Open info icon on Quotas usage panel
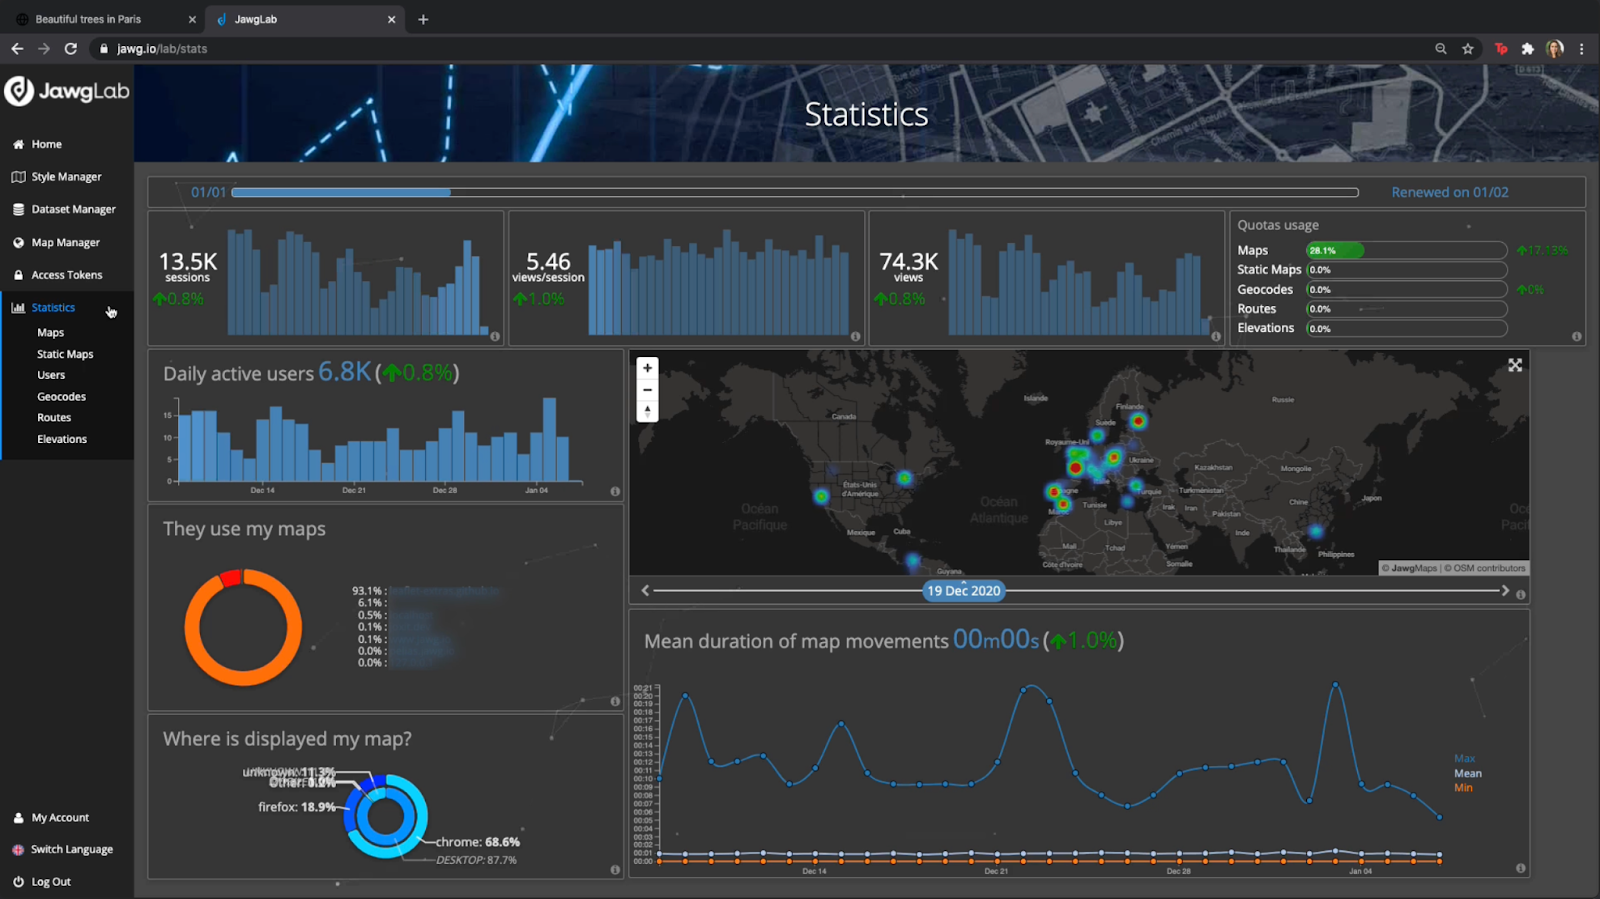1600x899 pixels. 1576,336
